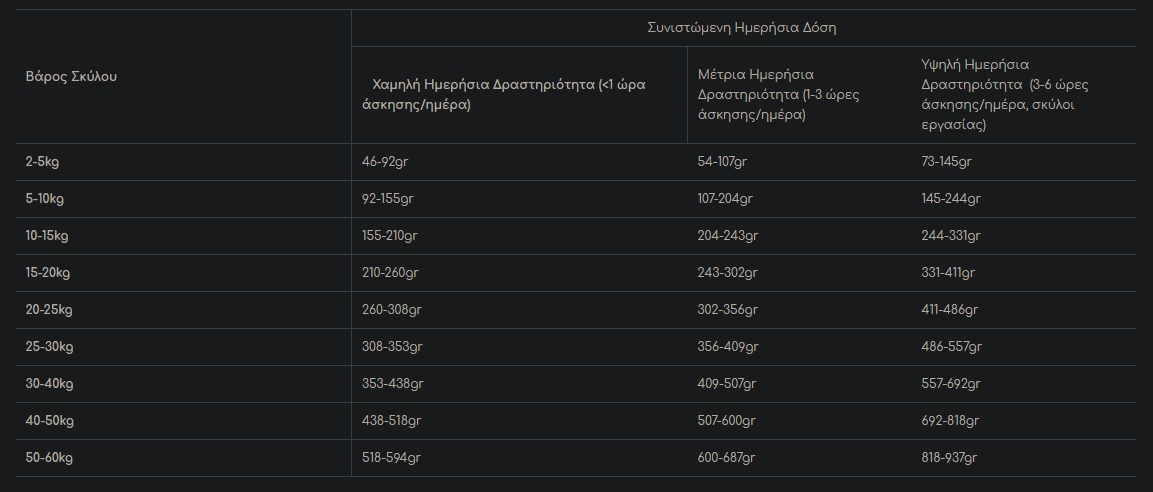Viewport: 1153px width, 492px height.
Task: Click the 353-438gr dose cell
Action: tap(393, 384)
